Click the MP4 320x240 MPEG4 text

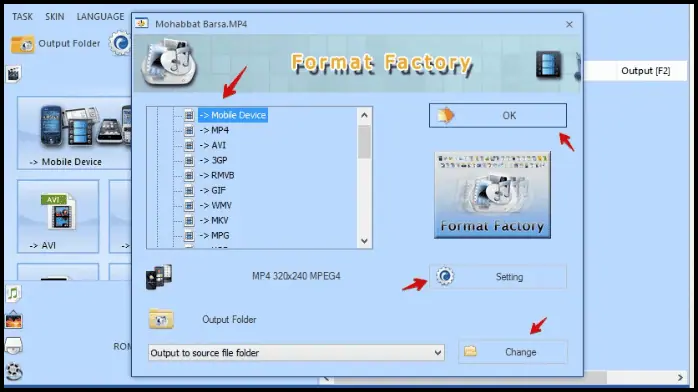click(296, 276)
